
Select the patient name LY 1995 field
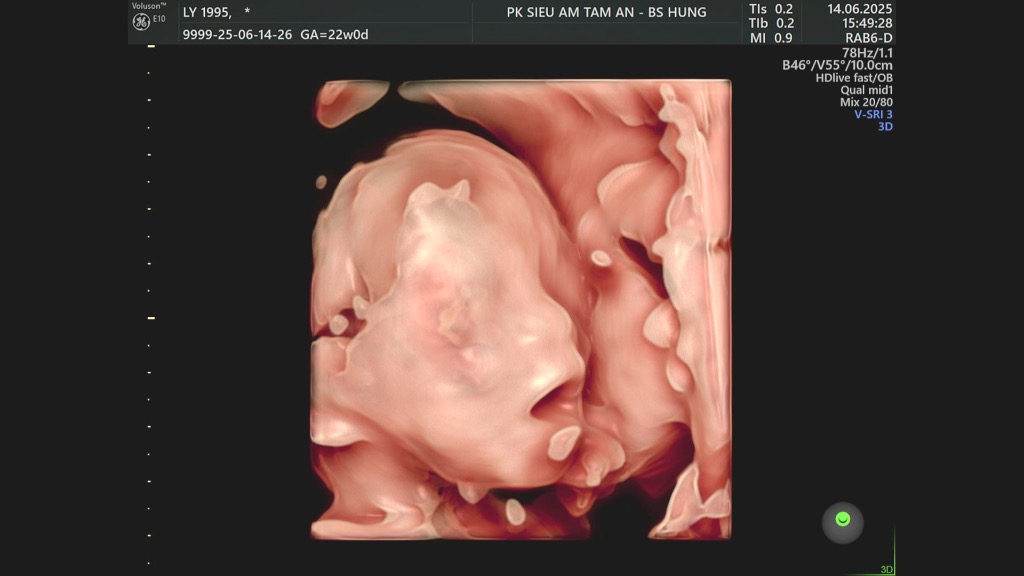click(207, 13)
